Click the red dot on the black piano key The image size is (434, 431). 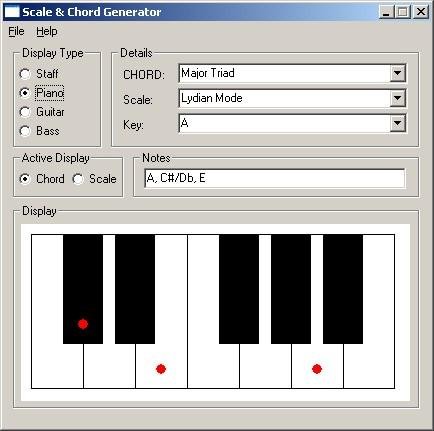point(83,324)
